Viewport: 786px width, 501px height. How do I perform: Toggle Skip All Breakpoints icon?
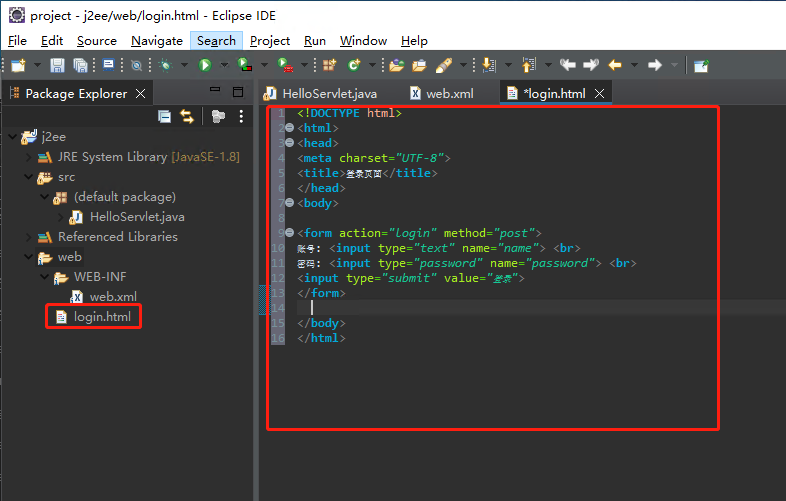[x=136, y=65]
